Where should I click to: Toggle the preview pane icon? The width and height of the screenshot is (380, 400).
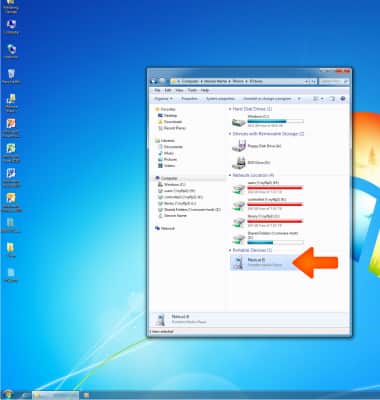tap(332, 99)
